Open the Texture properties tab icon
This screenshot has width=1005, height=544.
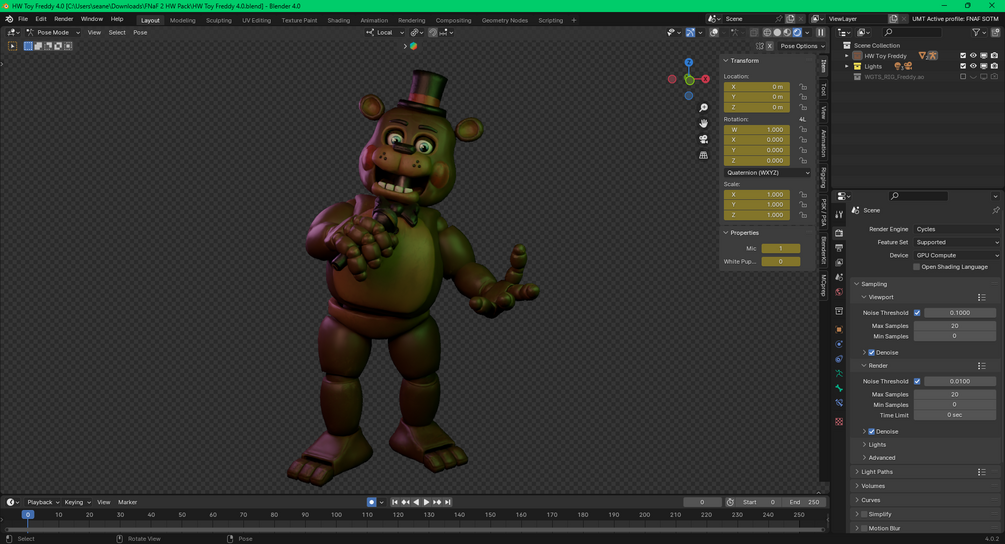(x=839, y=422)
